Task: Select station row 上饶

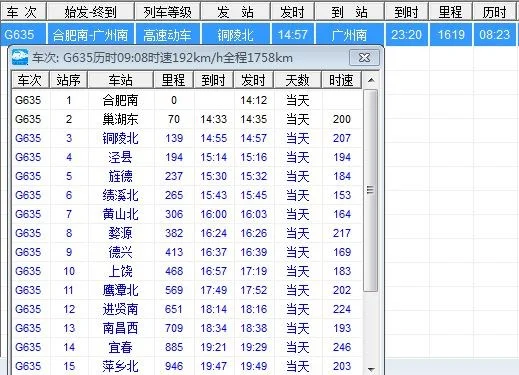Action: (187, 271)
